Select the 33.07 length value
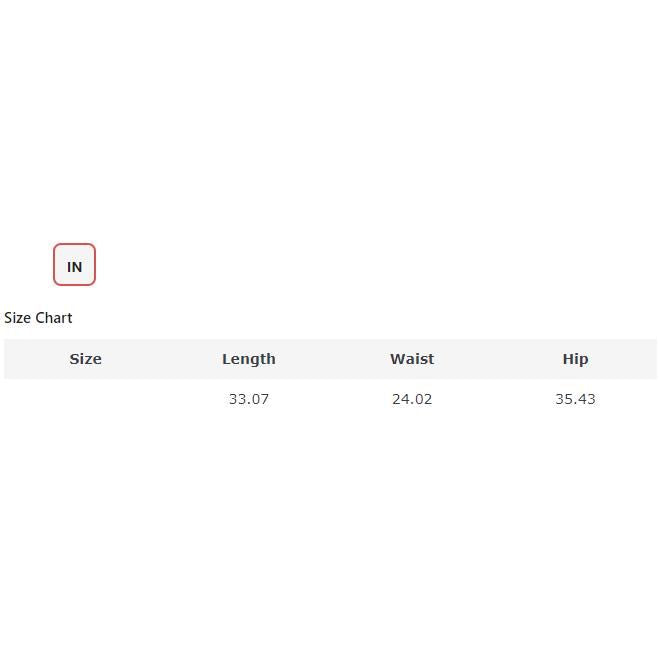 tap(248, 399)
